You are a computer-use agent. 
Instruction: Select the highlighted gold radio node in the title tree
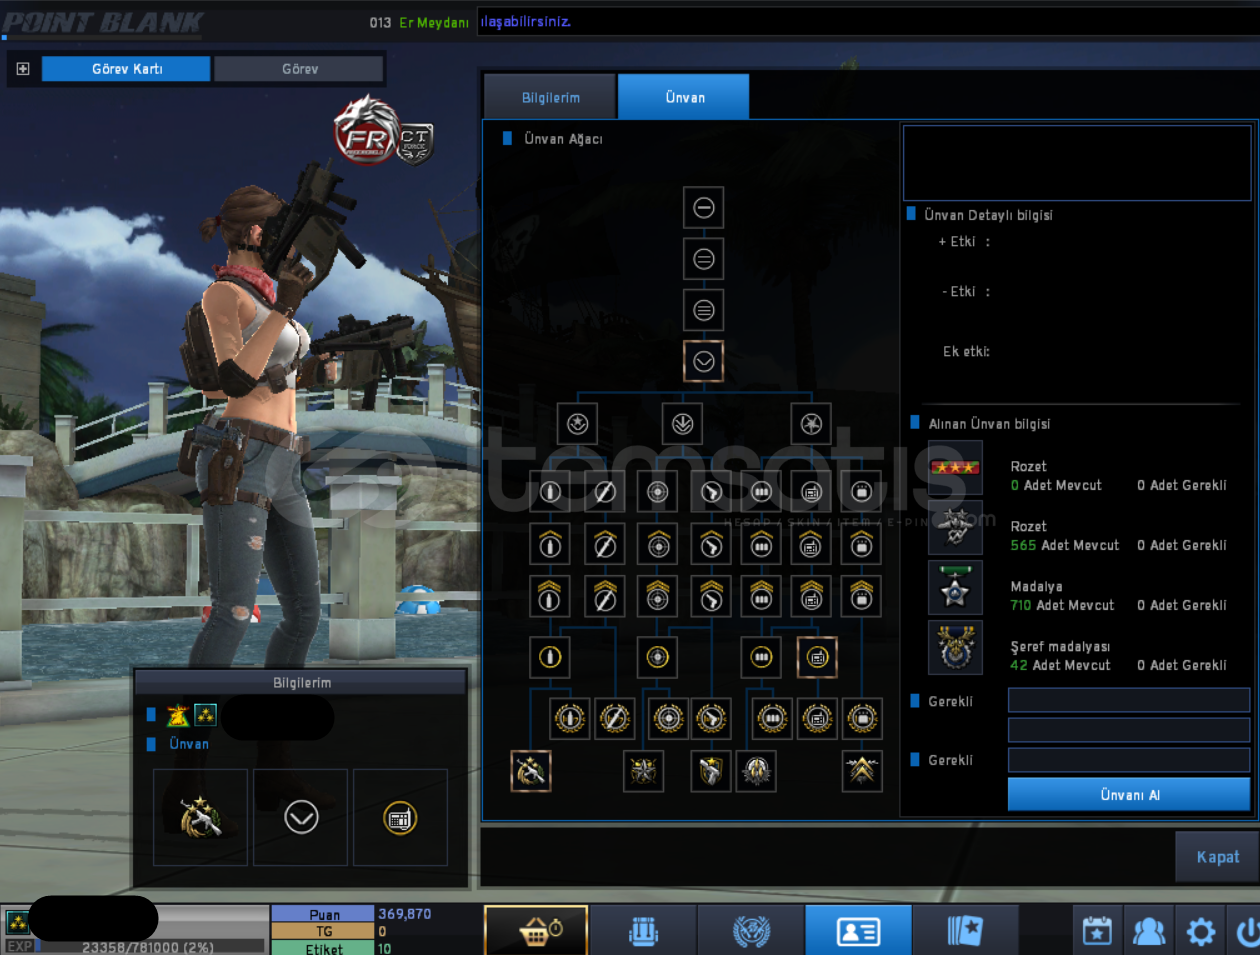[x=817, y=657]
